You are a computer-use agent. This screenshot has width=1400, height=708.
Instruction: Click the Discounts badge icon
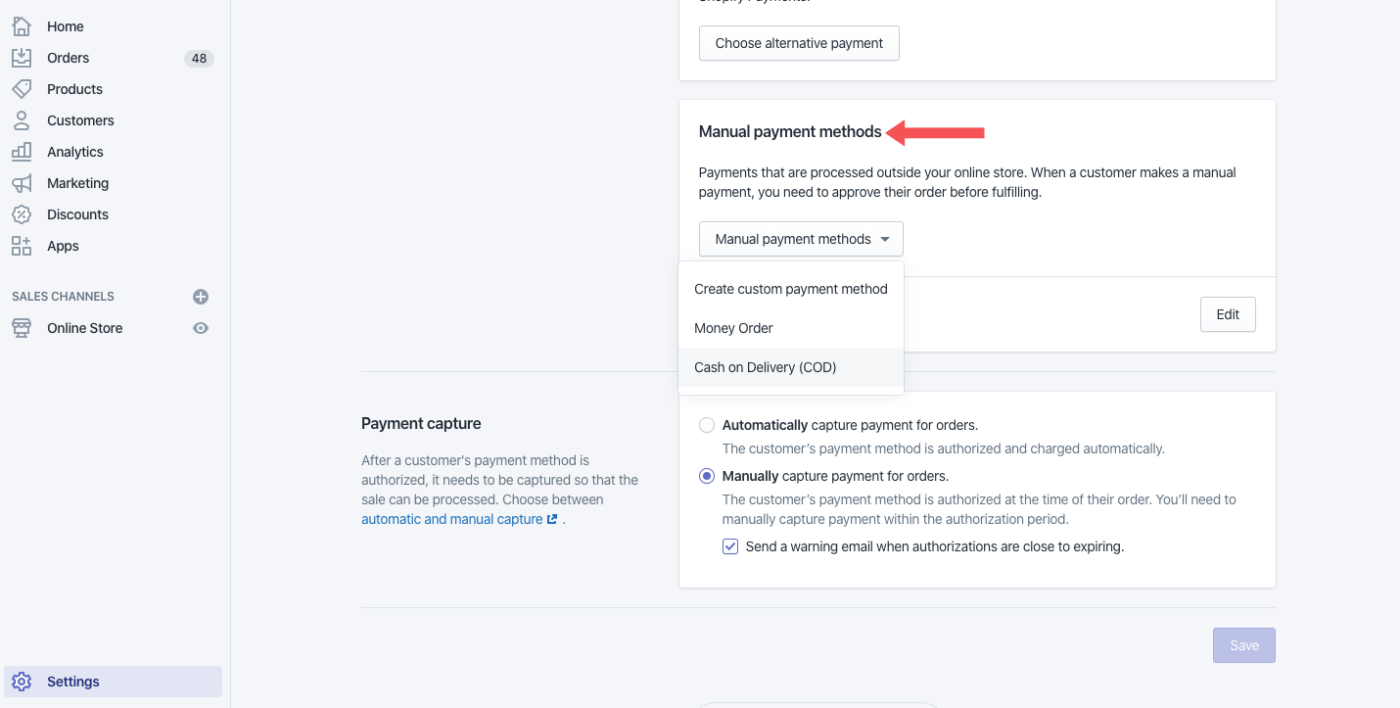point(21,214)
